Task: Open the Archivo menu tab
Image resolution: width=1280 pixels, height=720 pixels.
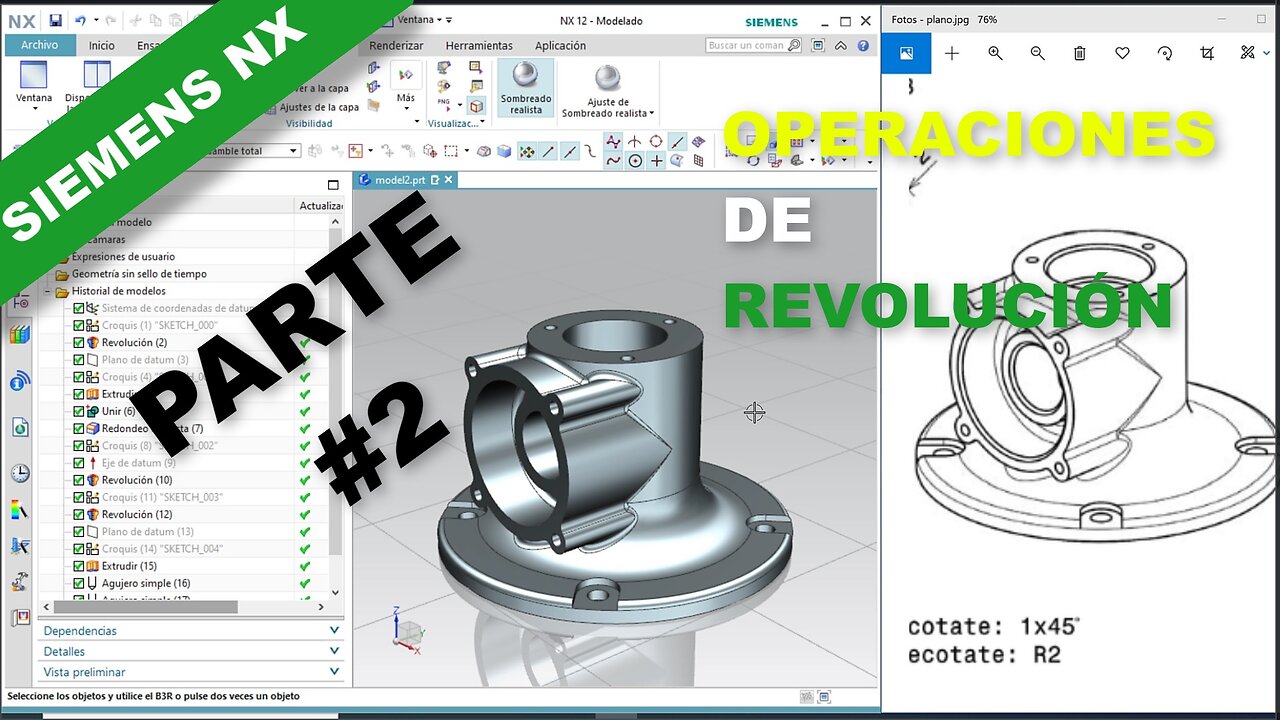Action: click(39, 45)
